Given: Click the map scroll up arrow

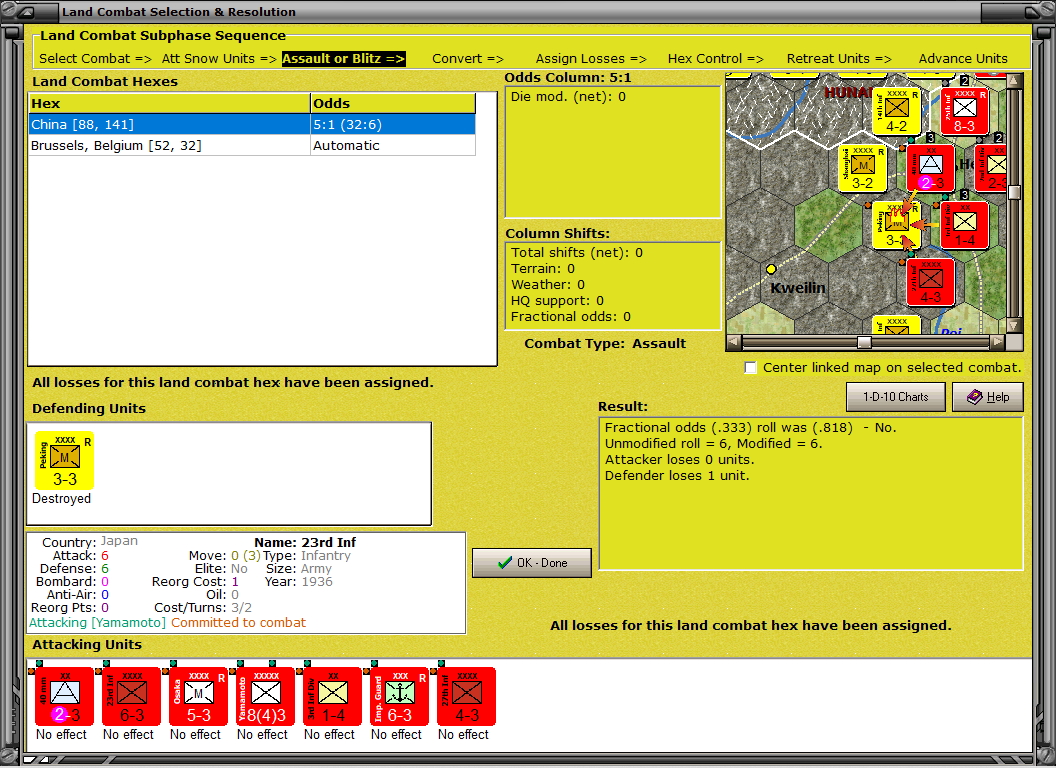Looking at the screenshot, I should (1014, 82).
